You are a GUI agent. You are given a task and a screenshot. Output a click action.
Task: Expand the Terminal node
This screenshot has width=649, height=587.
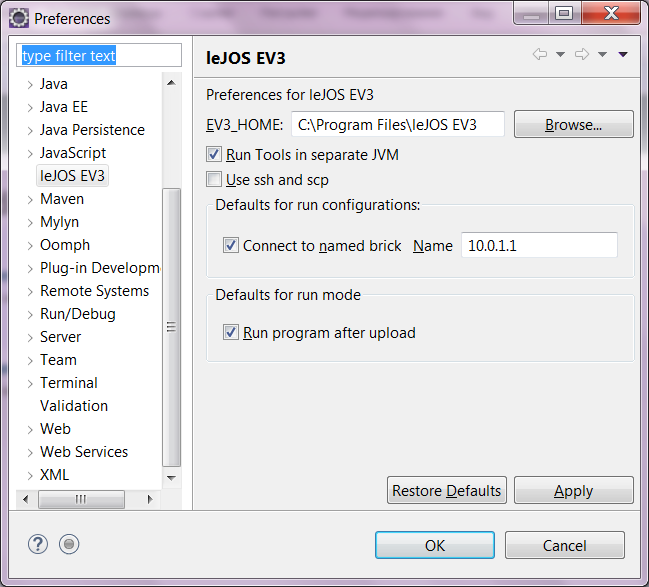(30, 383)
